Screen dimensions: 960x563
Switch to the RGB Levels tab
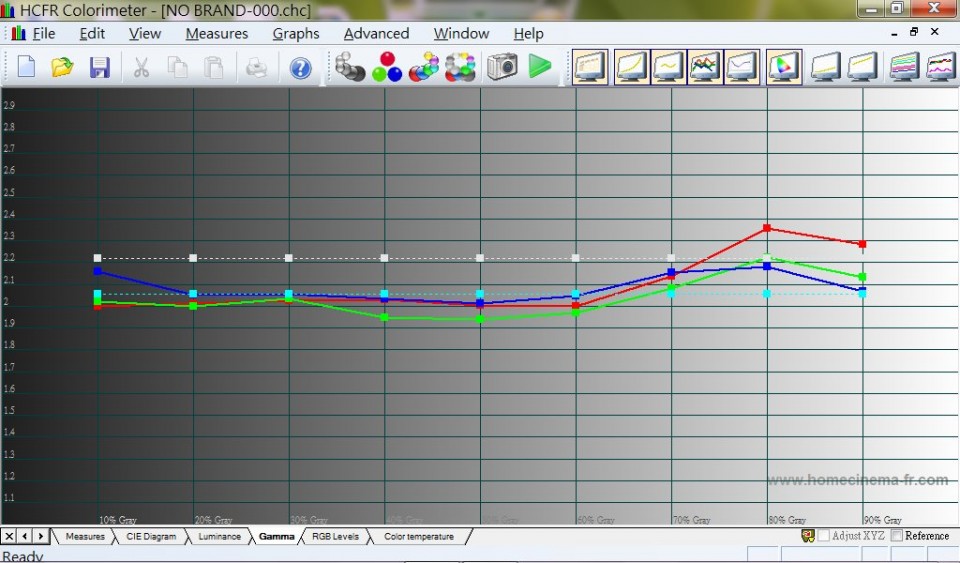335,537
